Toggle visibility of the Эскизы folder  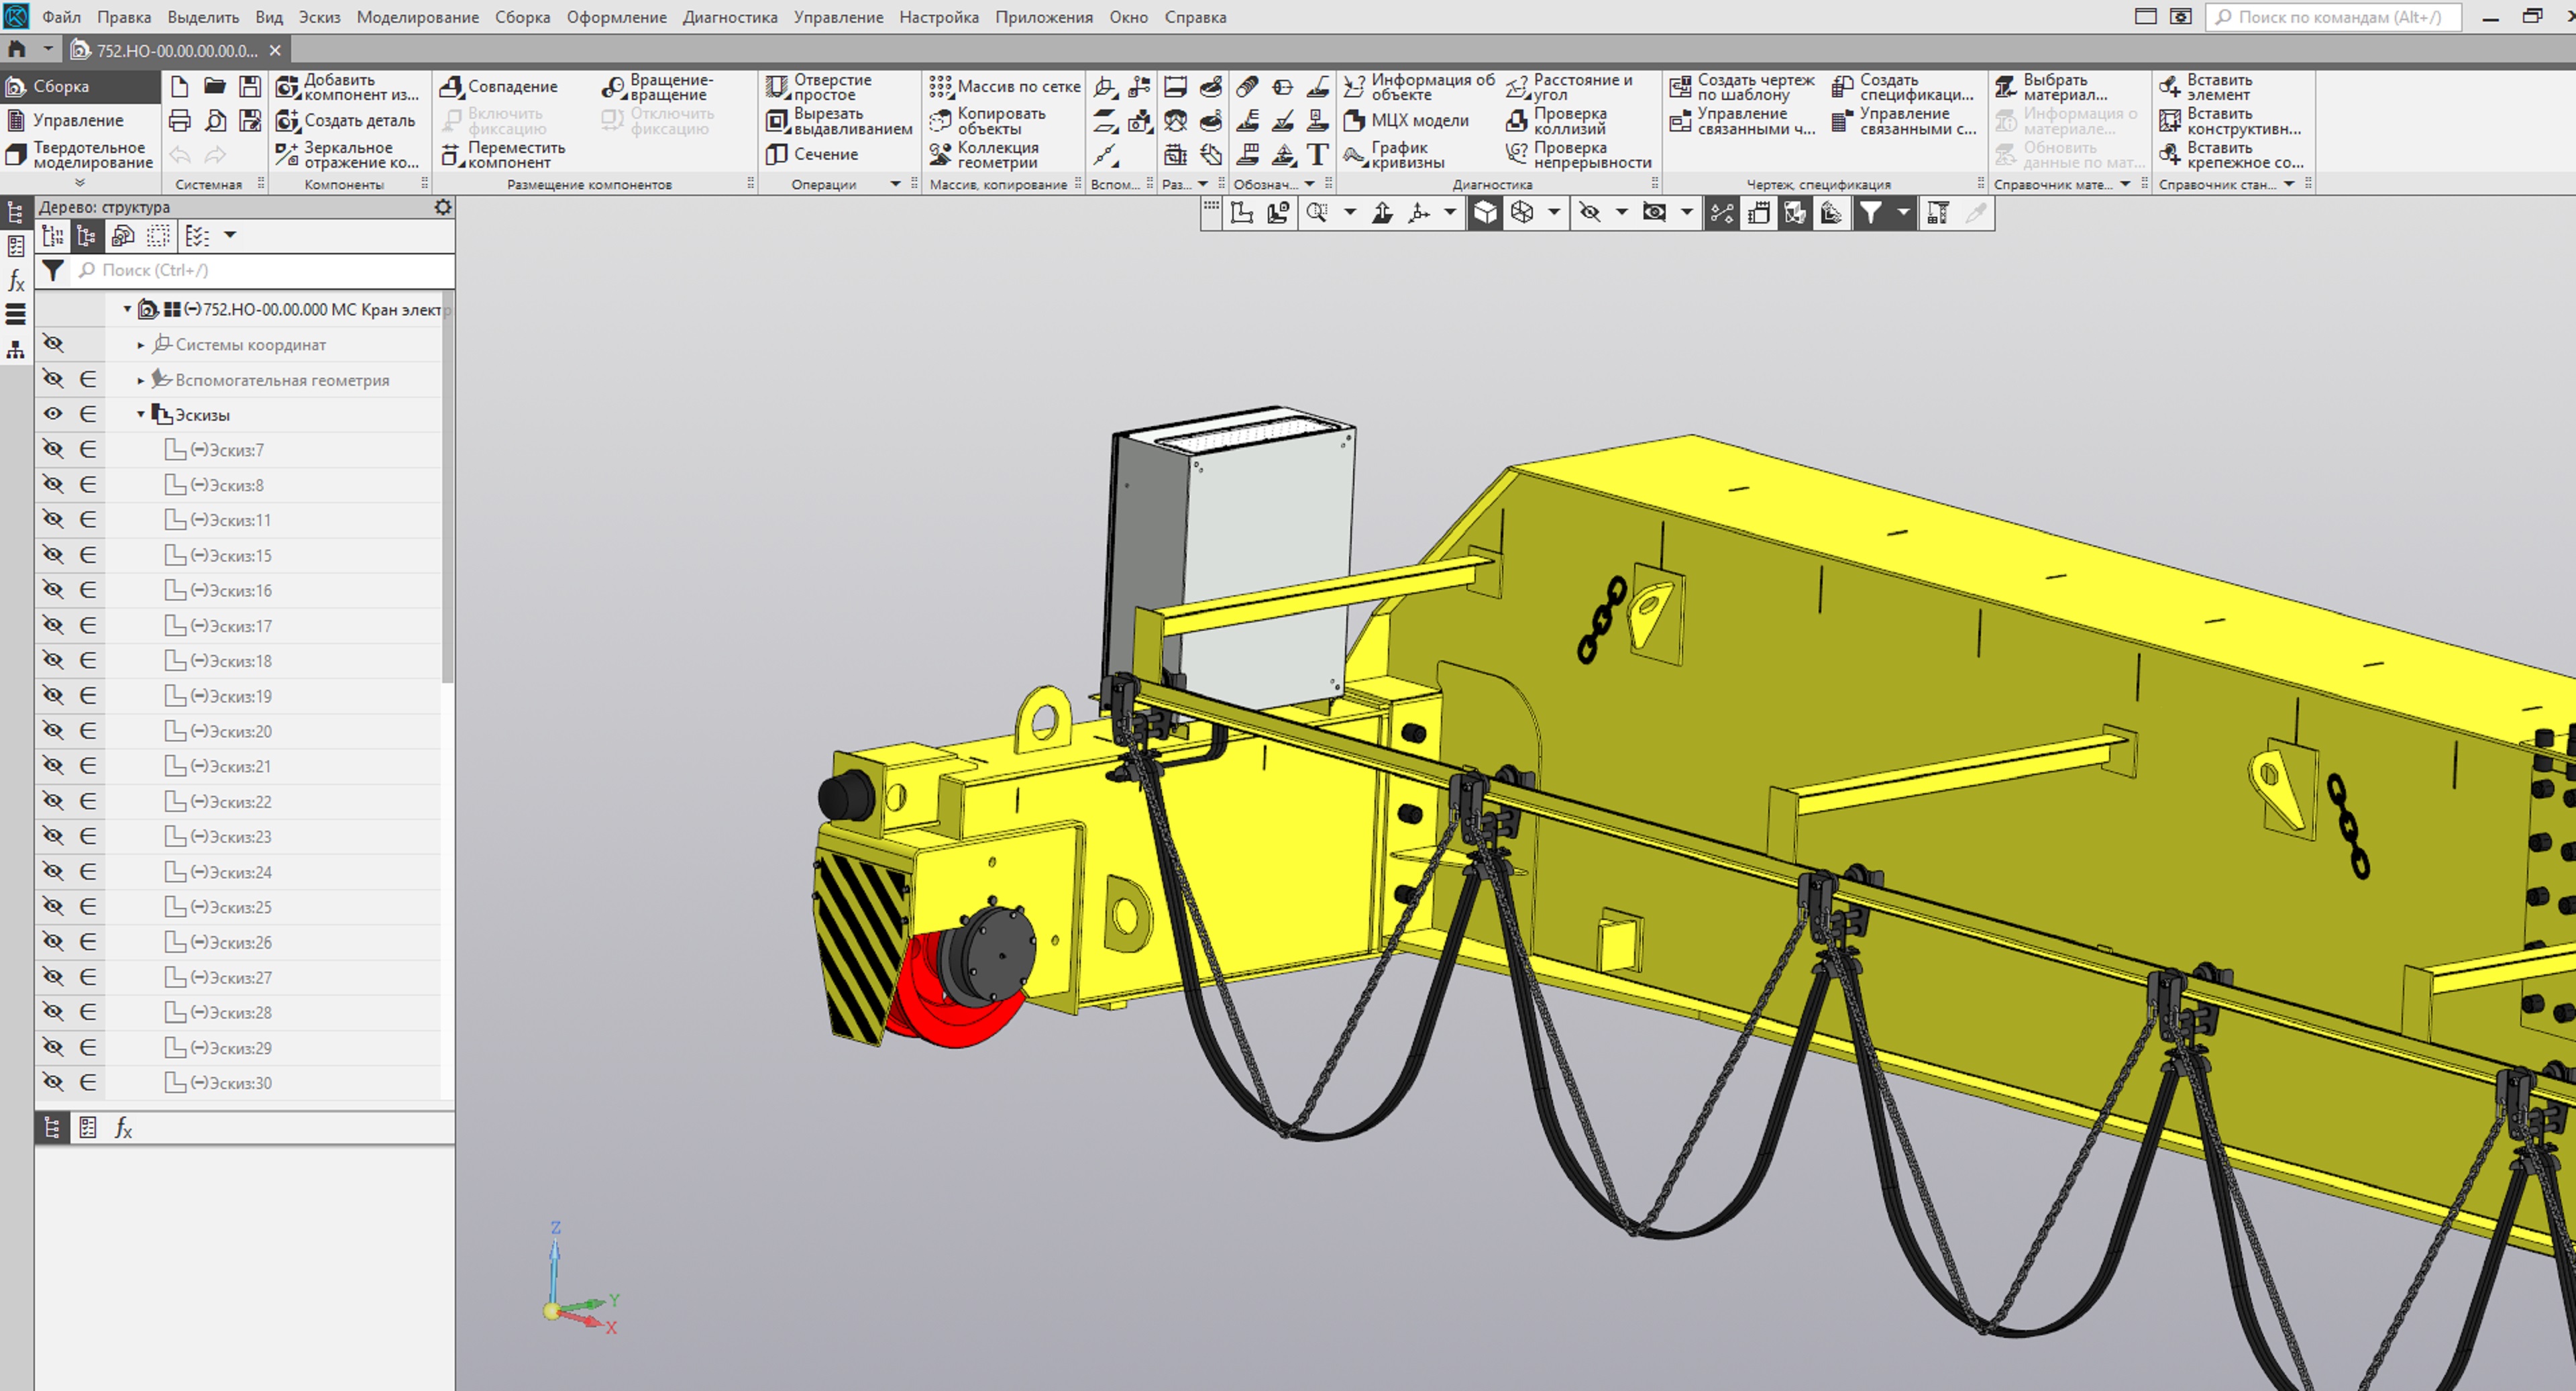pos(53,414)
